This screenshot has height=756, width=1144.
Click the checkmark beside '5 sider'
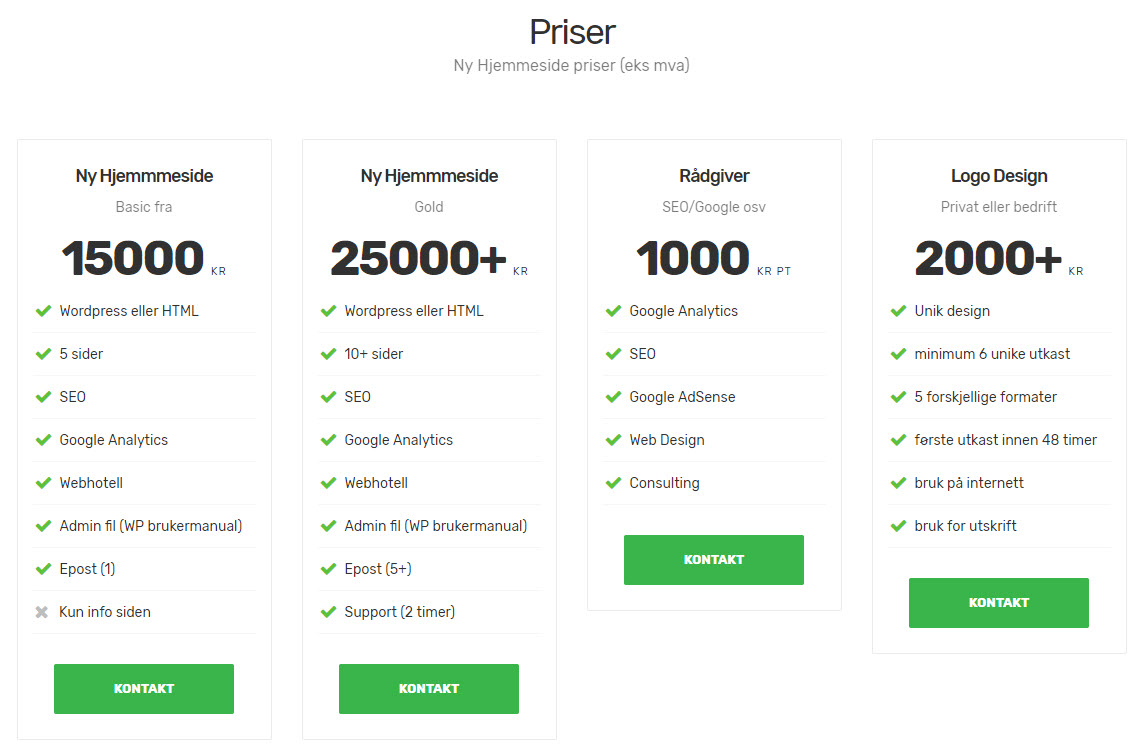tap(43, 354)
